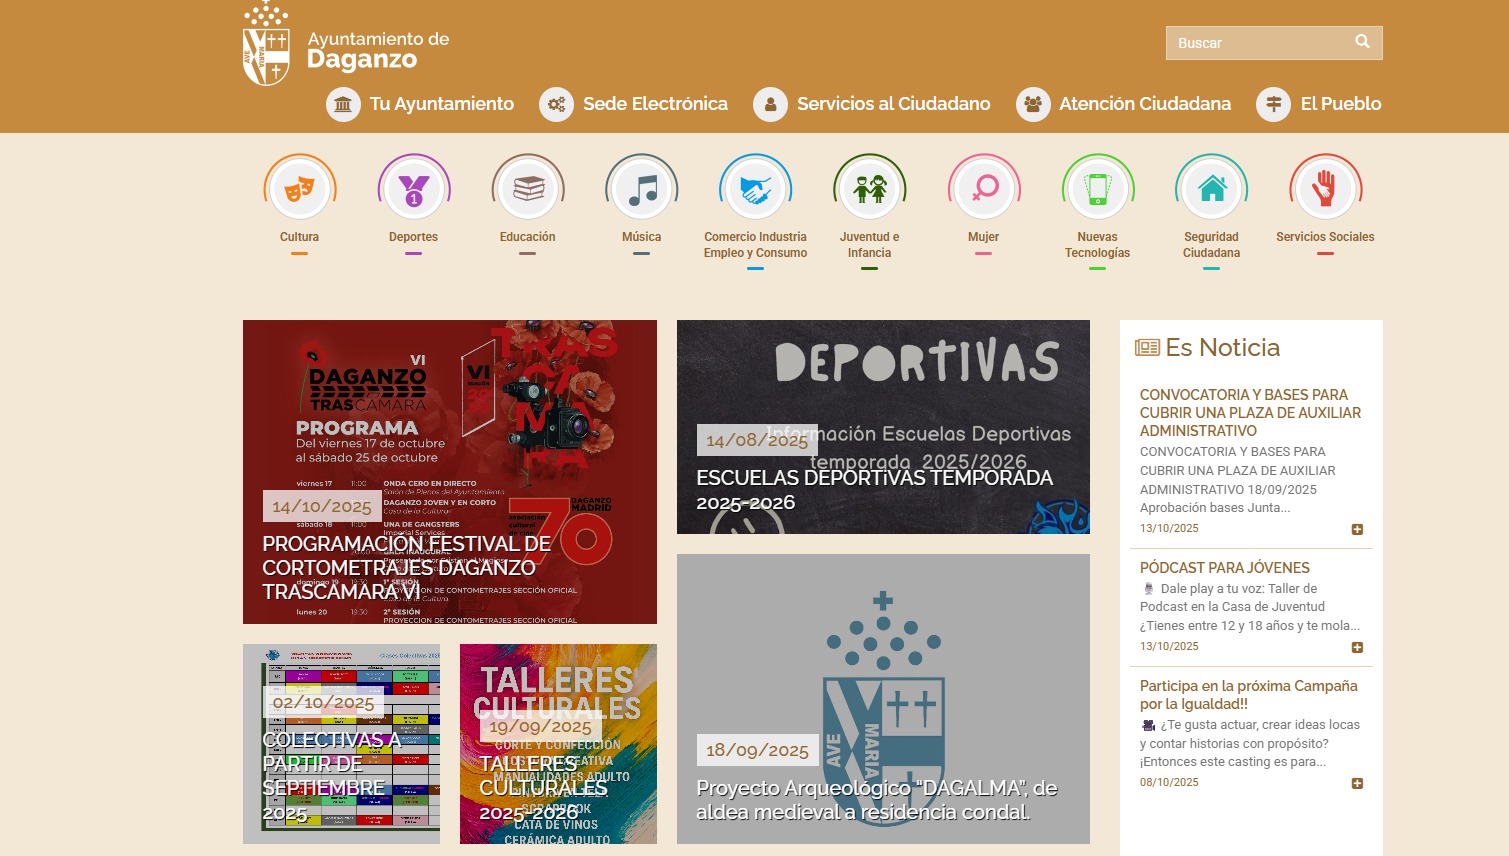The height and width of the screenshot is (856, 1509).
Task: Open the Nuevas Tecnologías phone icon
Action: (1097, 189)
